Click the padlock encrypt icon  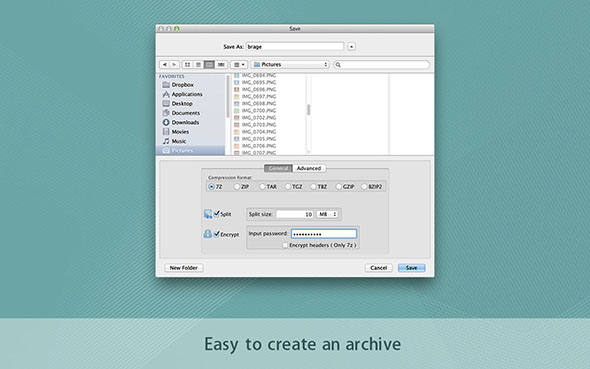click(x=208, y=234)
